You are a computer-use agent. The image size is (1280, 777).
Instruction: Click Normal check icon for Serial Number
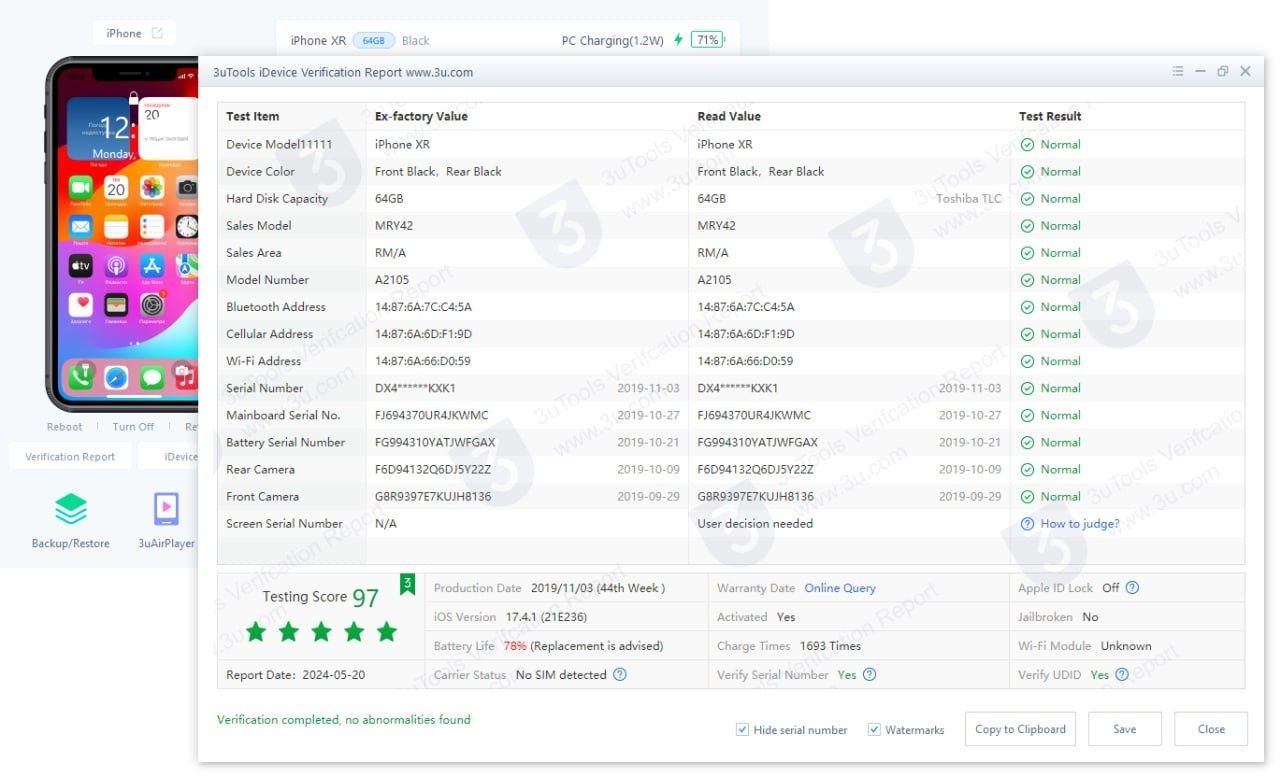pyautogui.click(x=1027, y=388)
